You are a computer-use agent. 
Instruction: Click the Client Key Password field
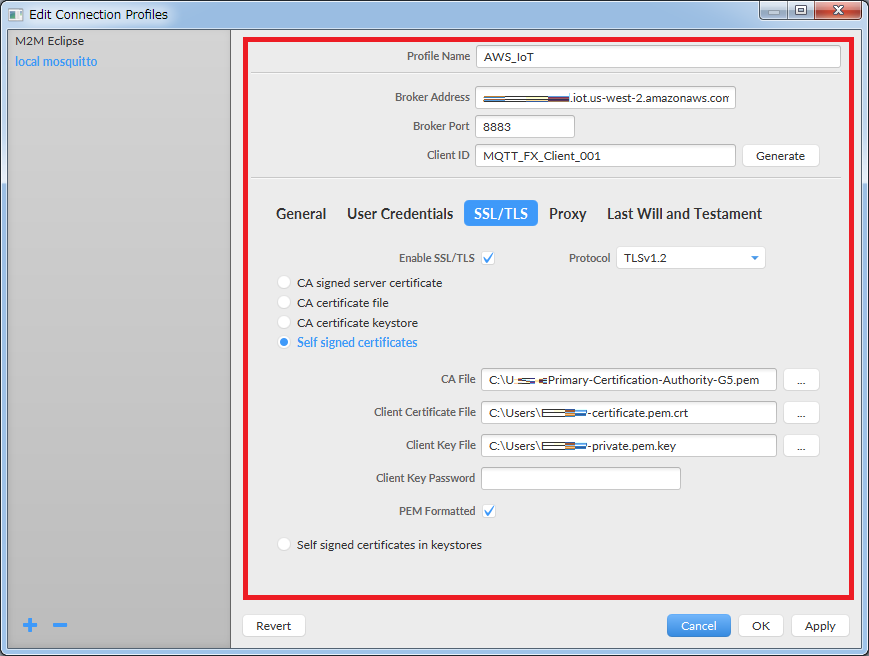580,478
